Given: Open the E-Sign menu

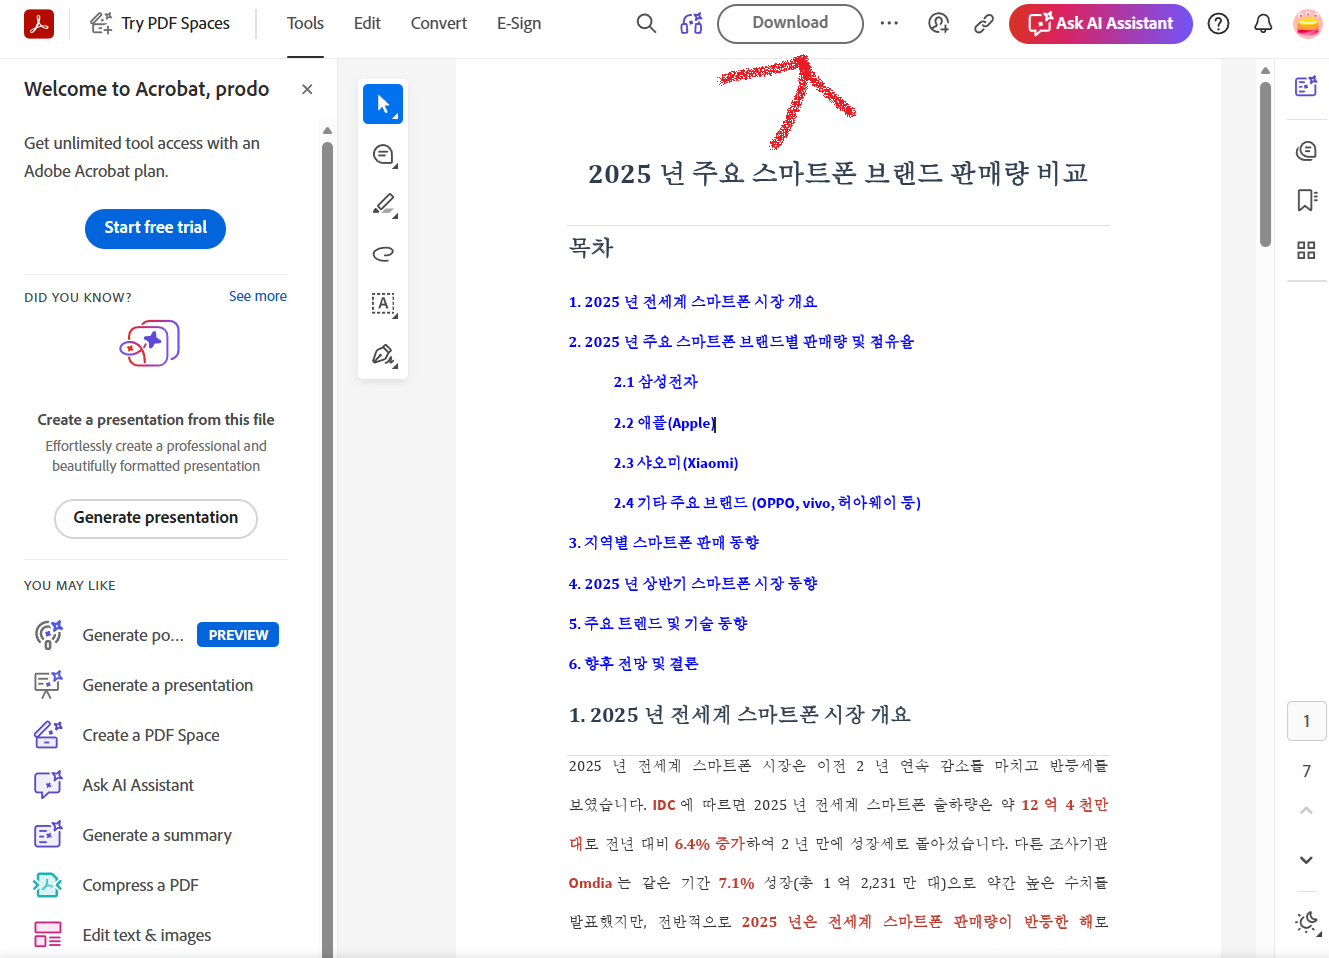Looking at the screenshot, I should click(519, 23).
